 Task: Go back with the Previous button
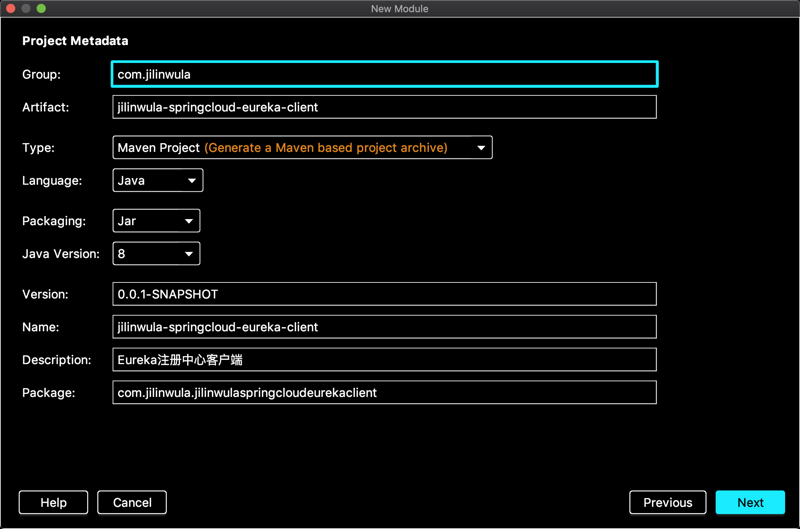point(668,502)
